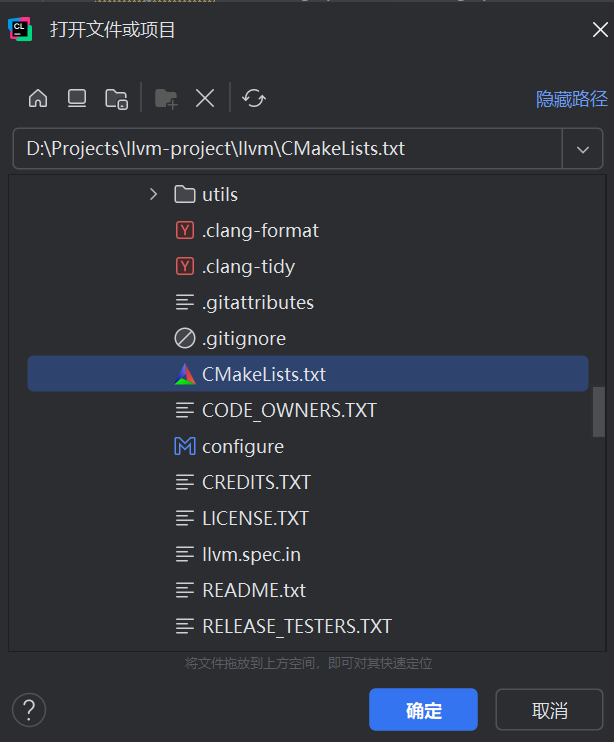Go to the home directory icon
This screenshot has width=614, height=742.
38,99
